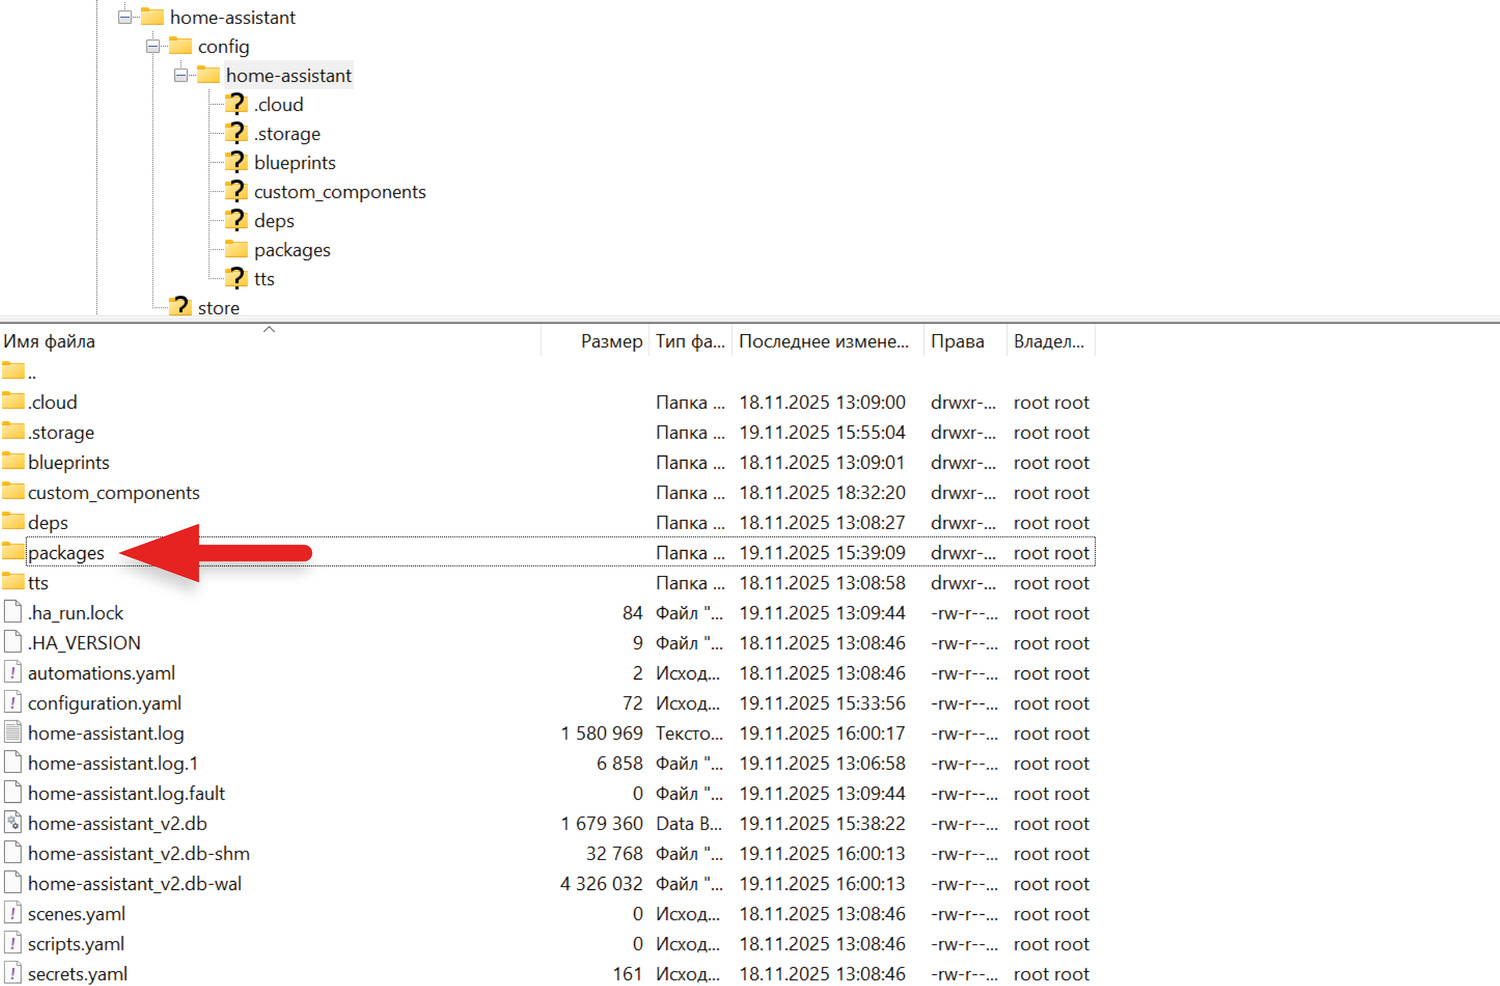Collapse the nested home-assistant tree node

[x=181, y=75]
